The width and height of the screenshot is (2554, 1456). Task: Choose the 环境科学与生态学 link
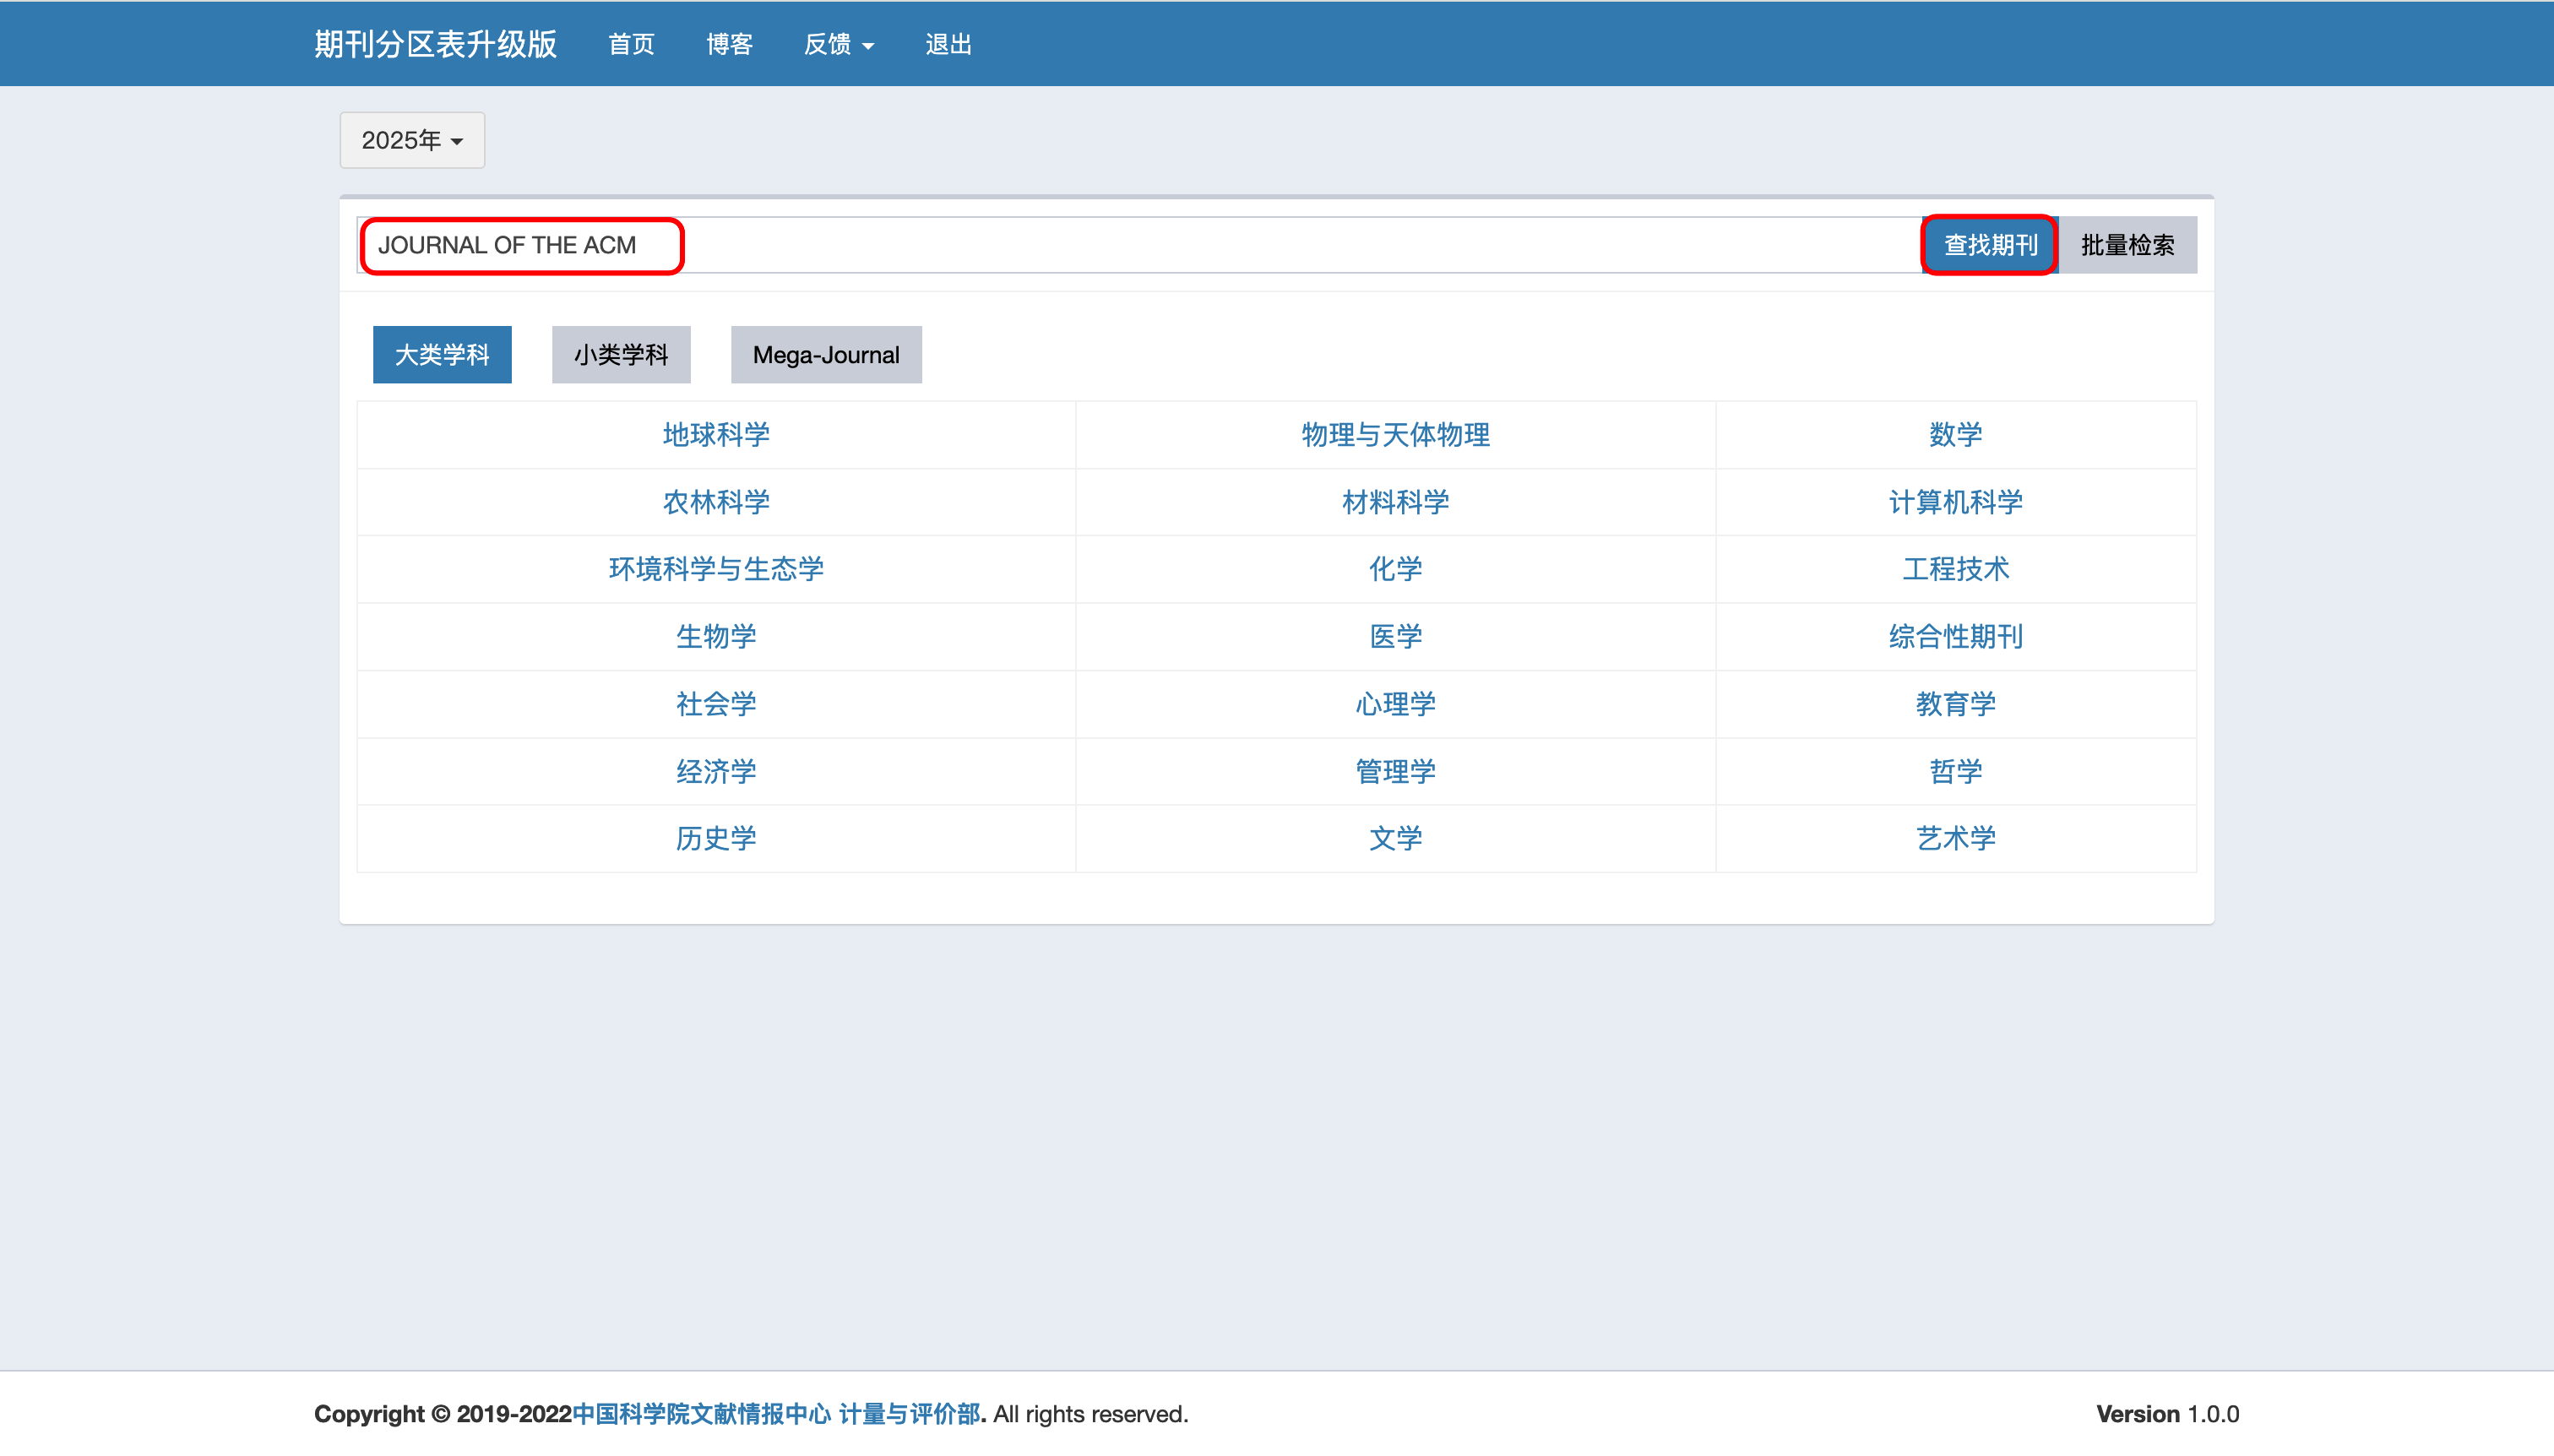click(716, 569)
